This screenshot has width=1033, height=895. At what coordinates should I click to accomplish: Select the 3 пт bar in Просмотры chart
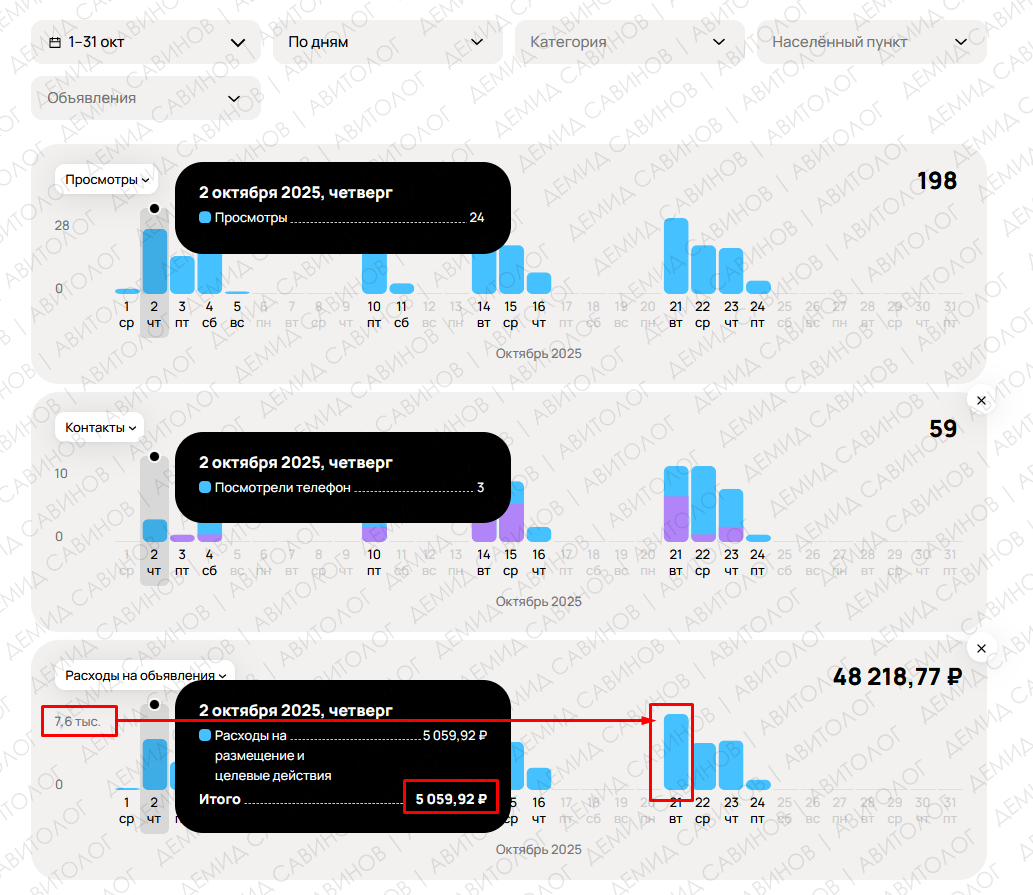point(182,275)
